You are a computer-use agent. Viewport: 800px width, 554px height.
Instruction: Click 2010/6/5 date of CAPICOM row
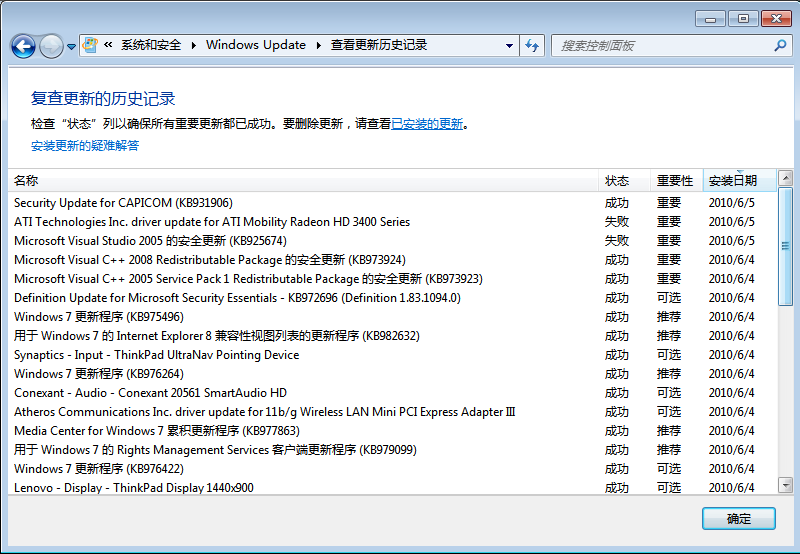(731, 203)
